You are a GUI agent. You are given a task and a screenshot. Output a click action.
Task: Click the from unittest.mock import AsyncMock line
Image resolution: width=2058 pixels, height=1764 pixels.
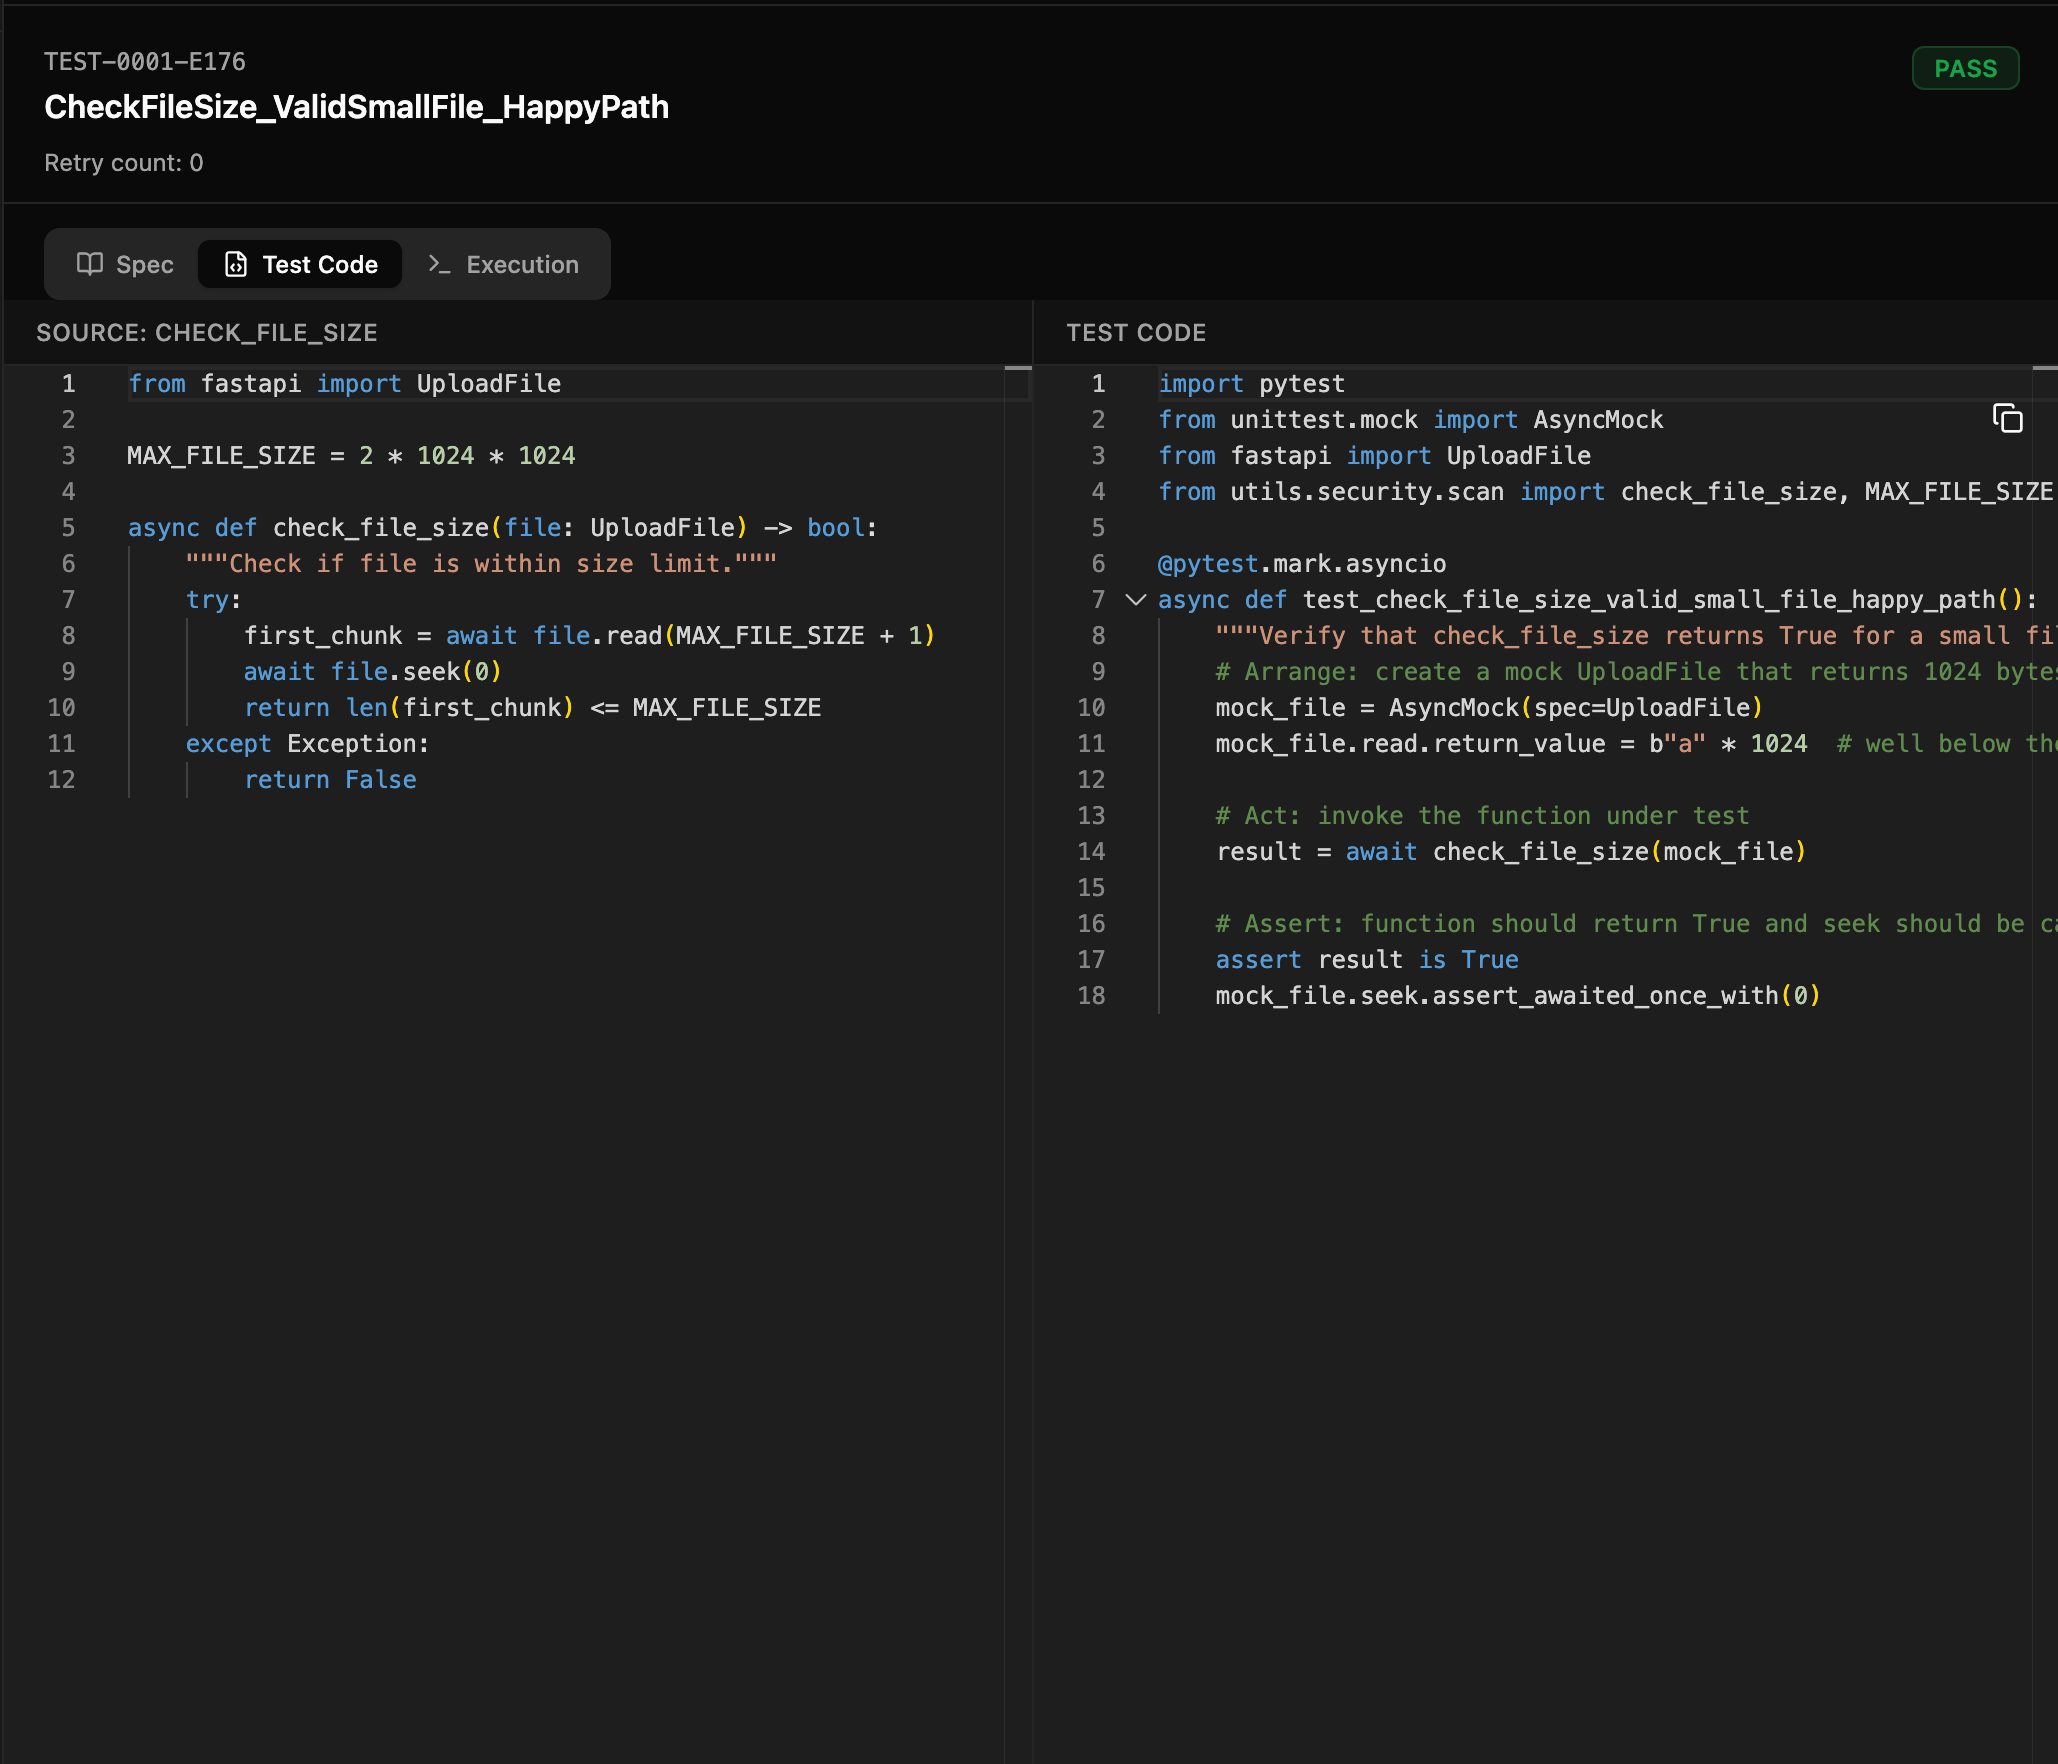[1411, 420]
